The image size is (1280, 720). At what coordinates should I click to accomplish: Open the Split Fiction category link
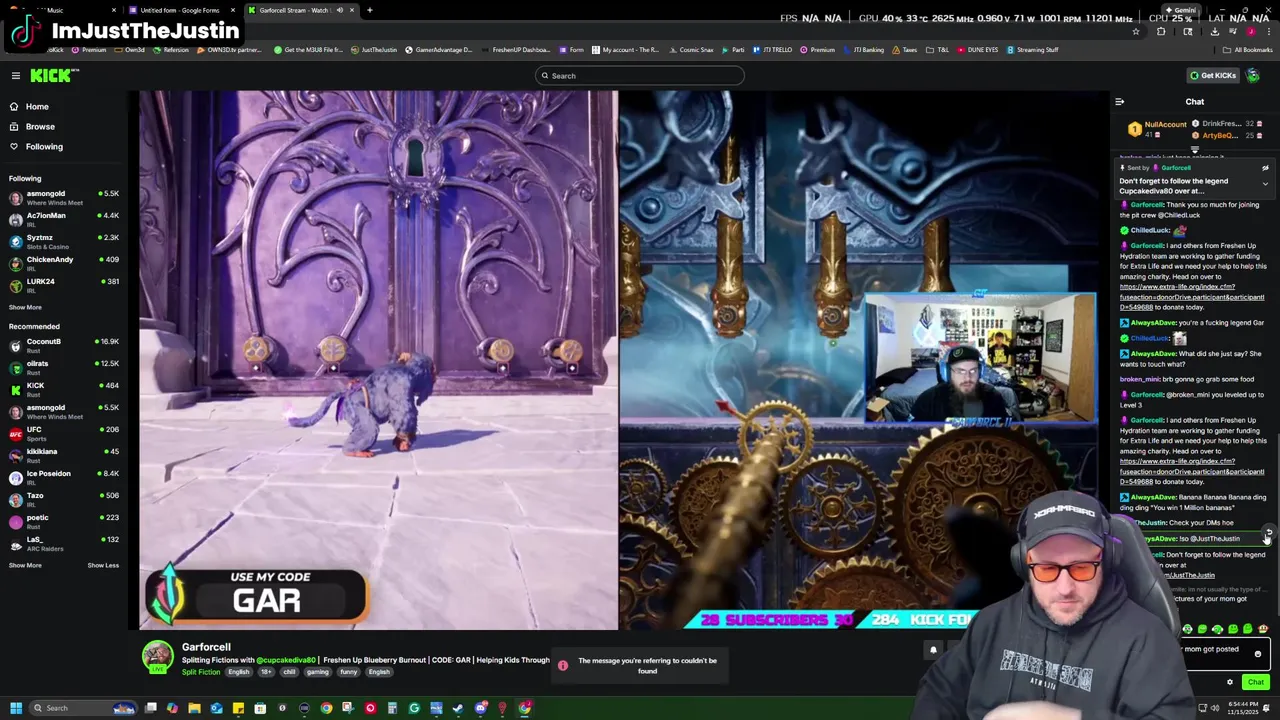pyautogui.click(x=201, y=672)
